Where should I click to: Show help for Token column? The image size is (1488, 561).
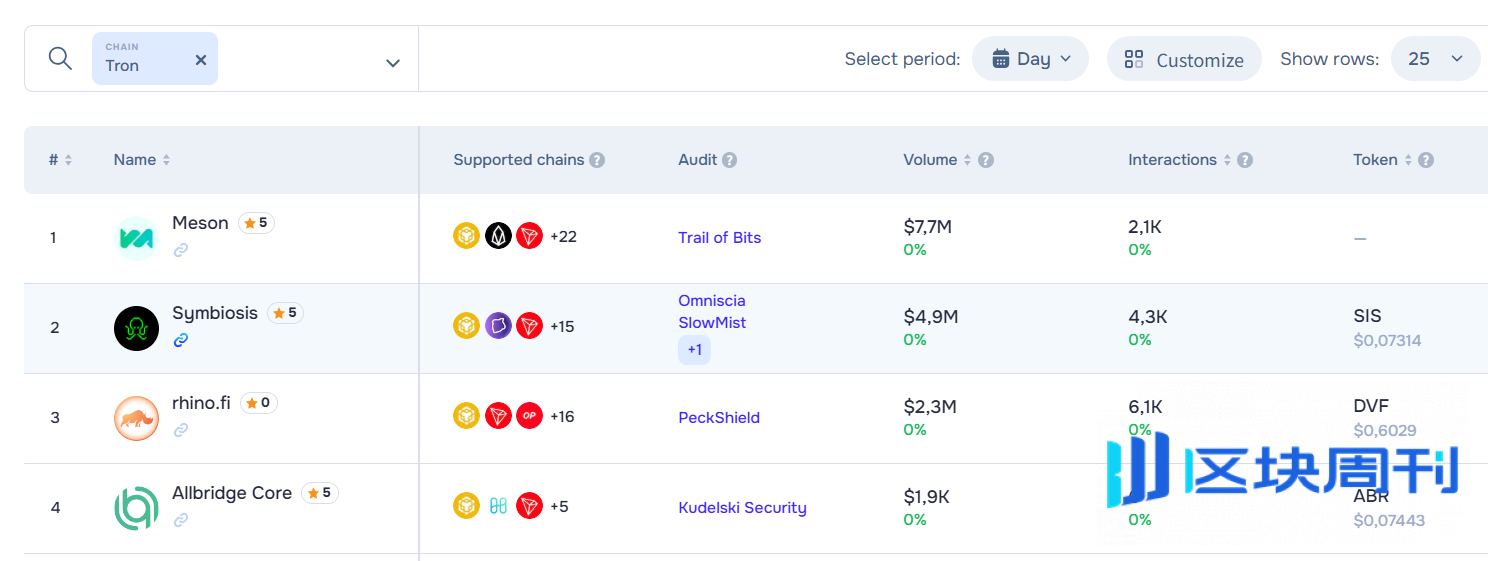coord(1426,160)
